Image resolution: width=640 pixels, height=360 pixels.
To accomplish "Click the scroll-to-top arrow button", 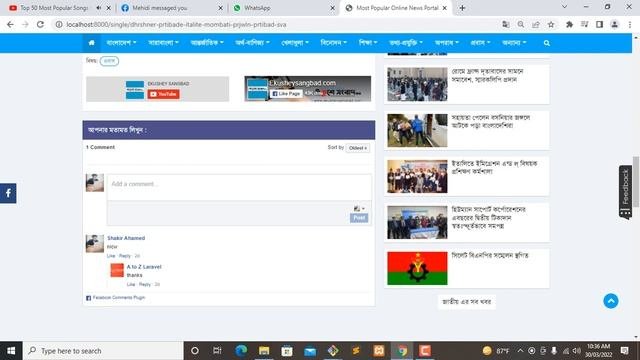I will (x=611, y=301).
